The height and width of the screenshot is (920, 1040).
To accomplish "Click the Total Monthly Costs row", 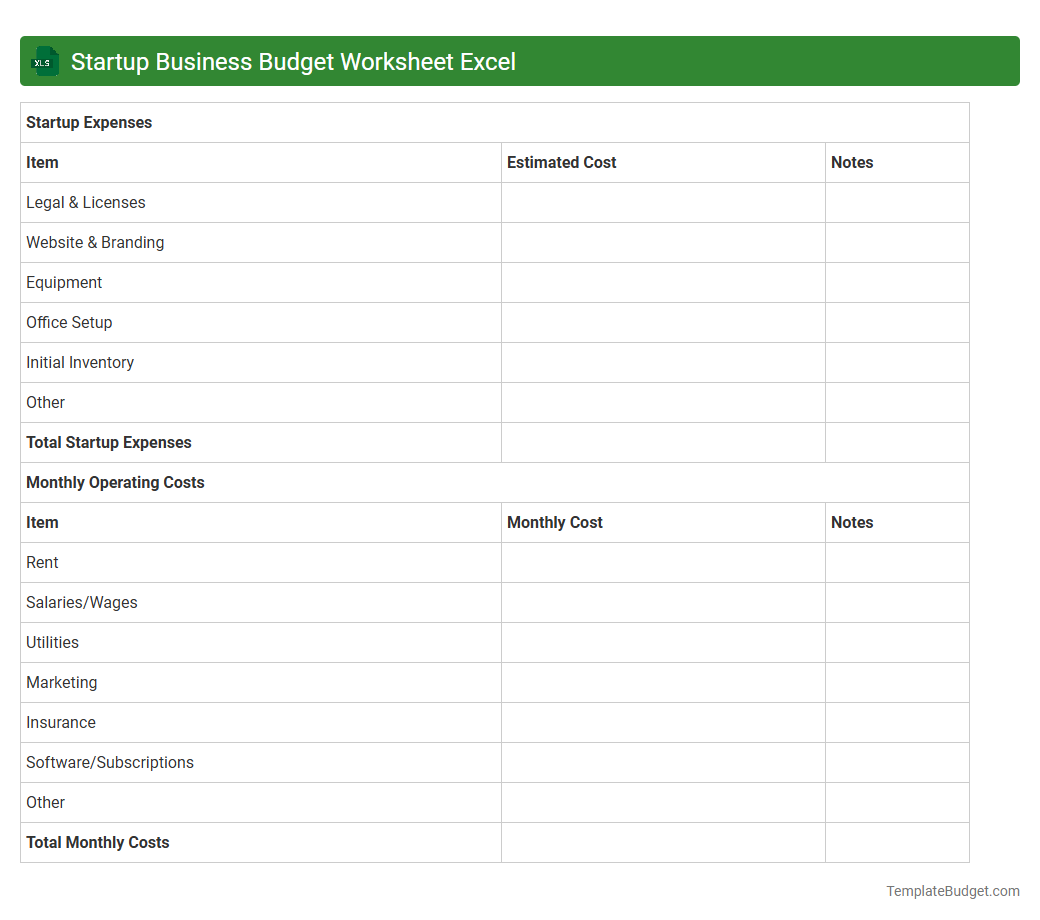I will click(x=97, y=842).
